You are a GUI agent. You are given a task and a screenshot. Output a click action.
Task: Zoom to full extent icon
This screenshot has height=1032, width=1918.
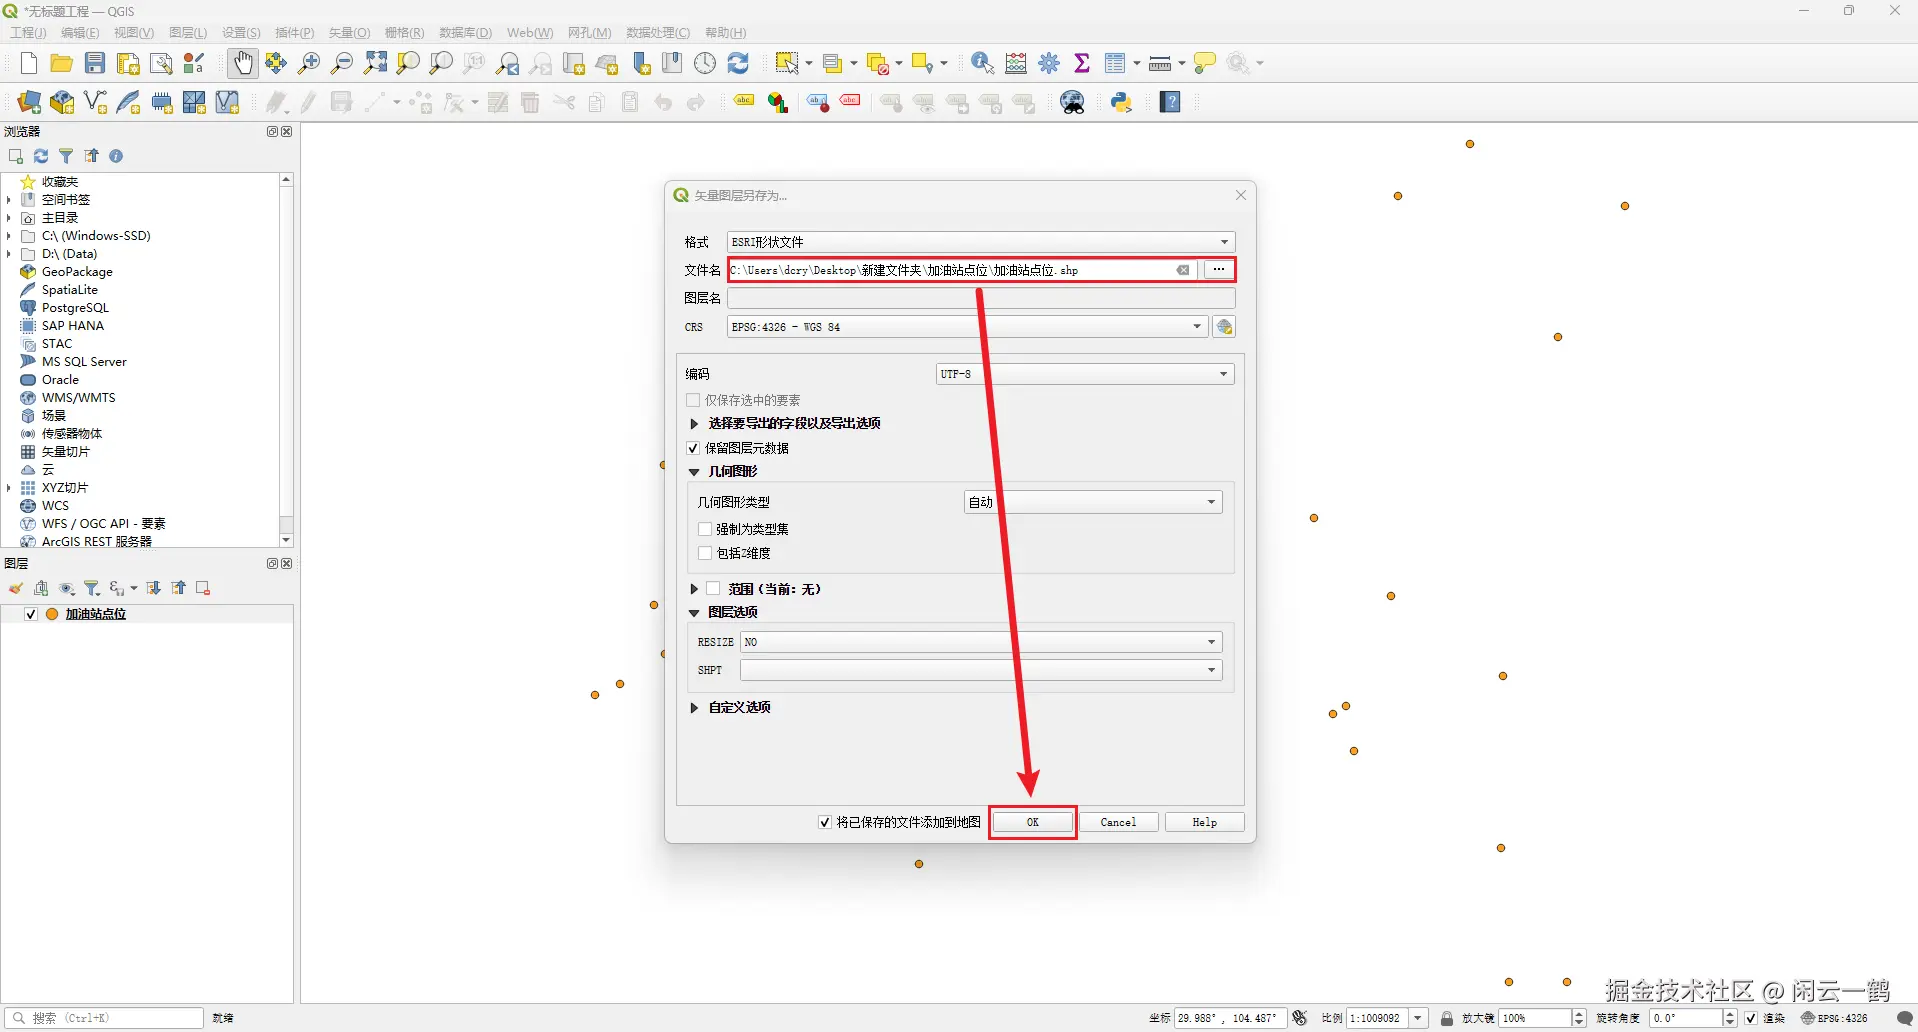tap(375, 64)
